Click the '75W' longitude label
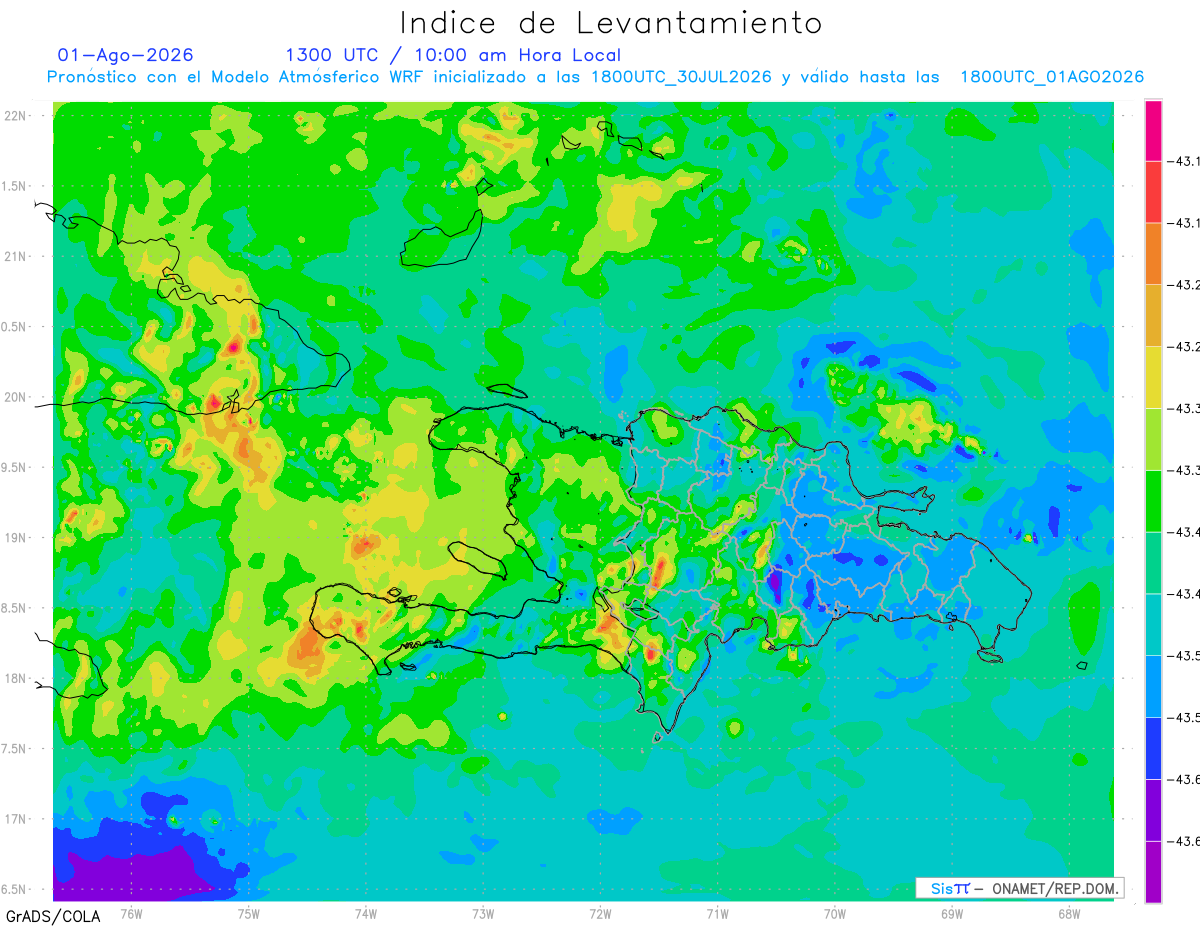1200x927 pixels. (249, 913)
